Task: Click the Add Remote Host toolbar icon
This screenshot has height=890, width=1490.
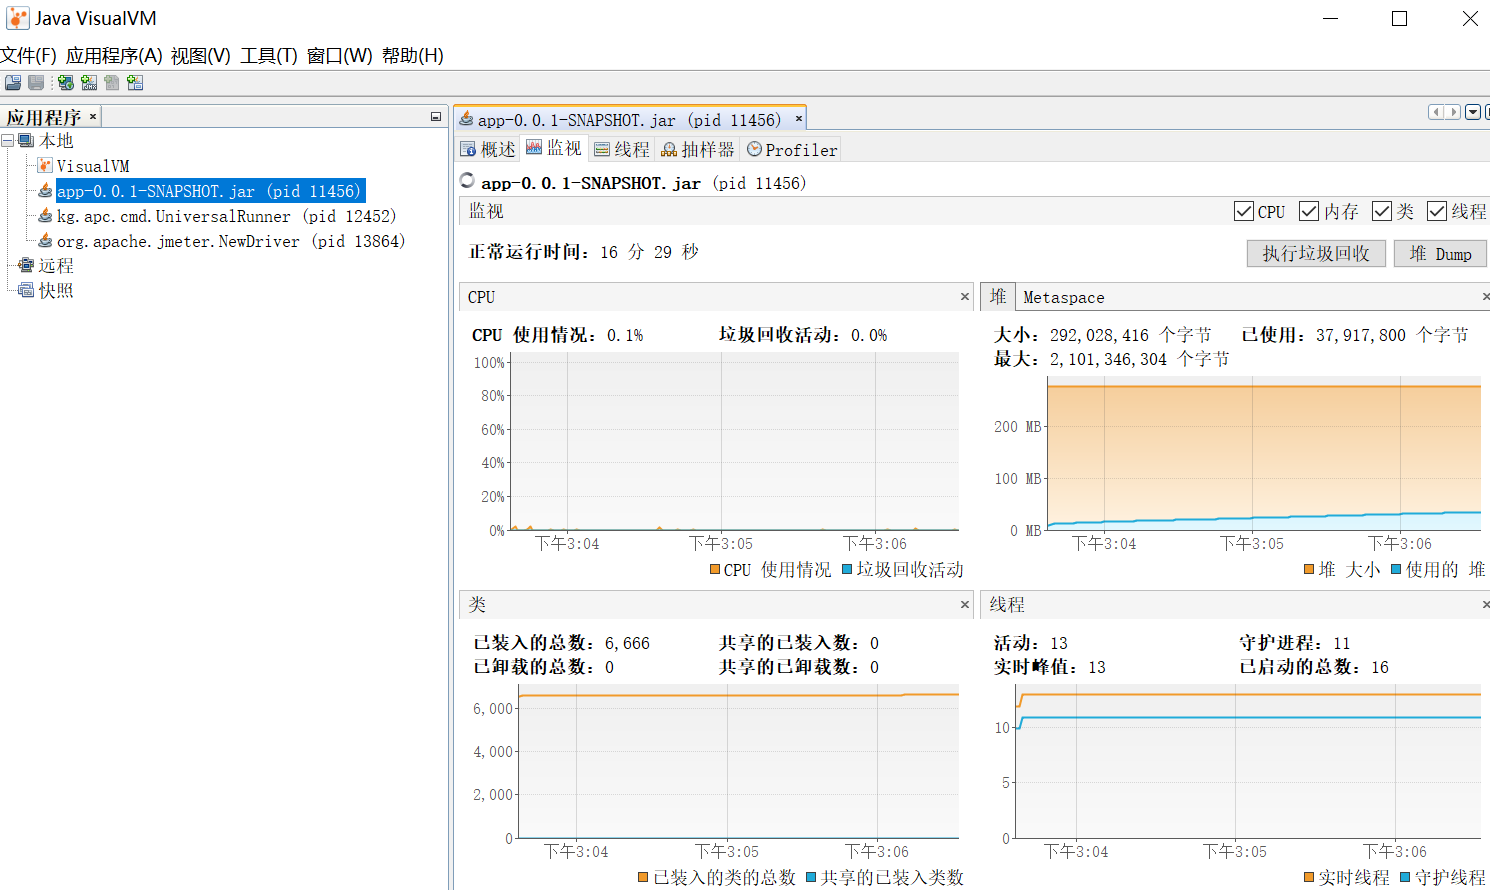Action: [x=65, y=83]
